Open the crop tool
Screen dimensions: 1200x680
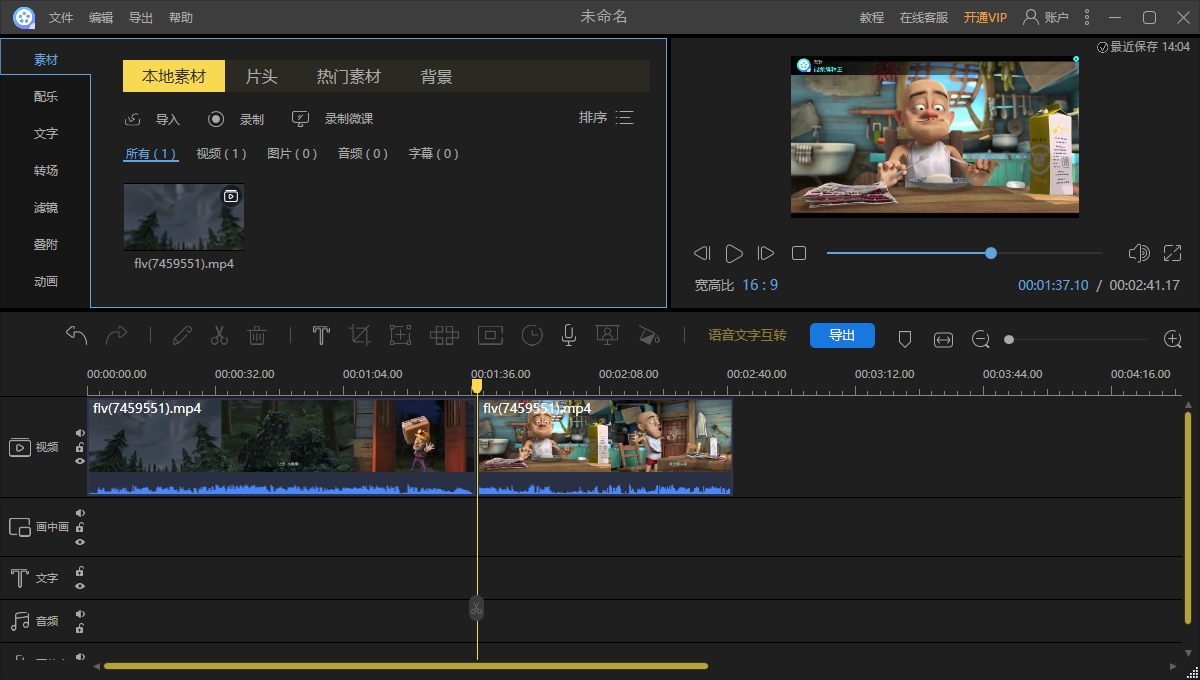(x=360, y=336)
